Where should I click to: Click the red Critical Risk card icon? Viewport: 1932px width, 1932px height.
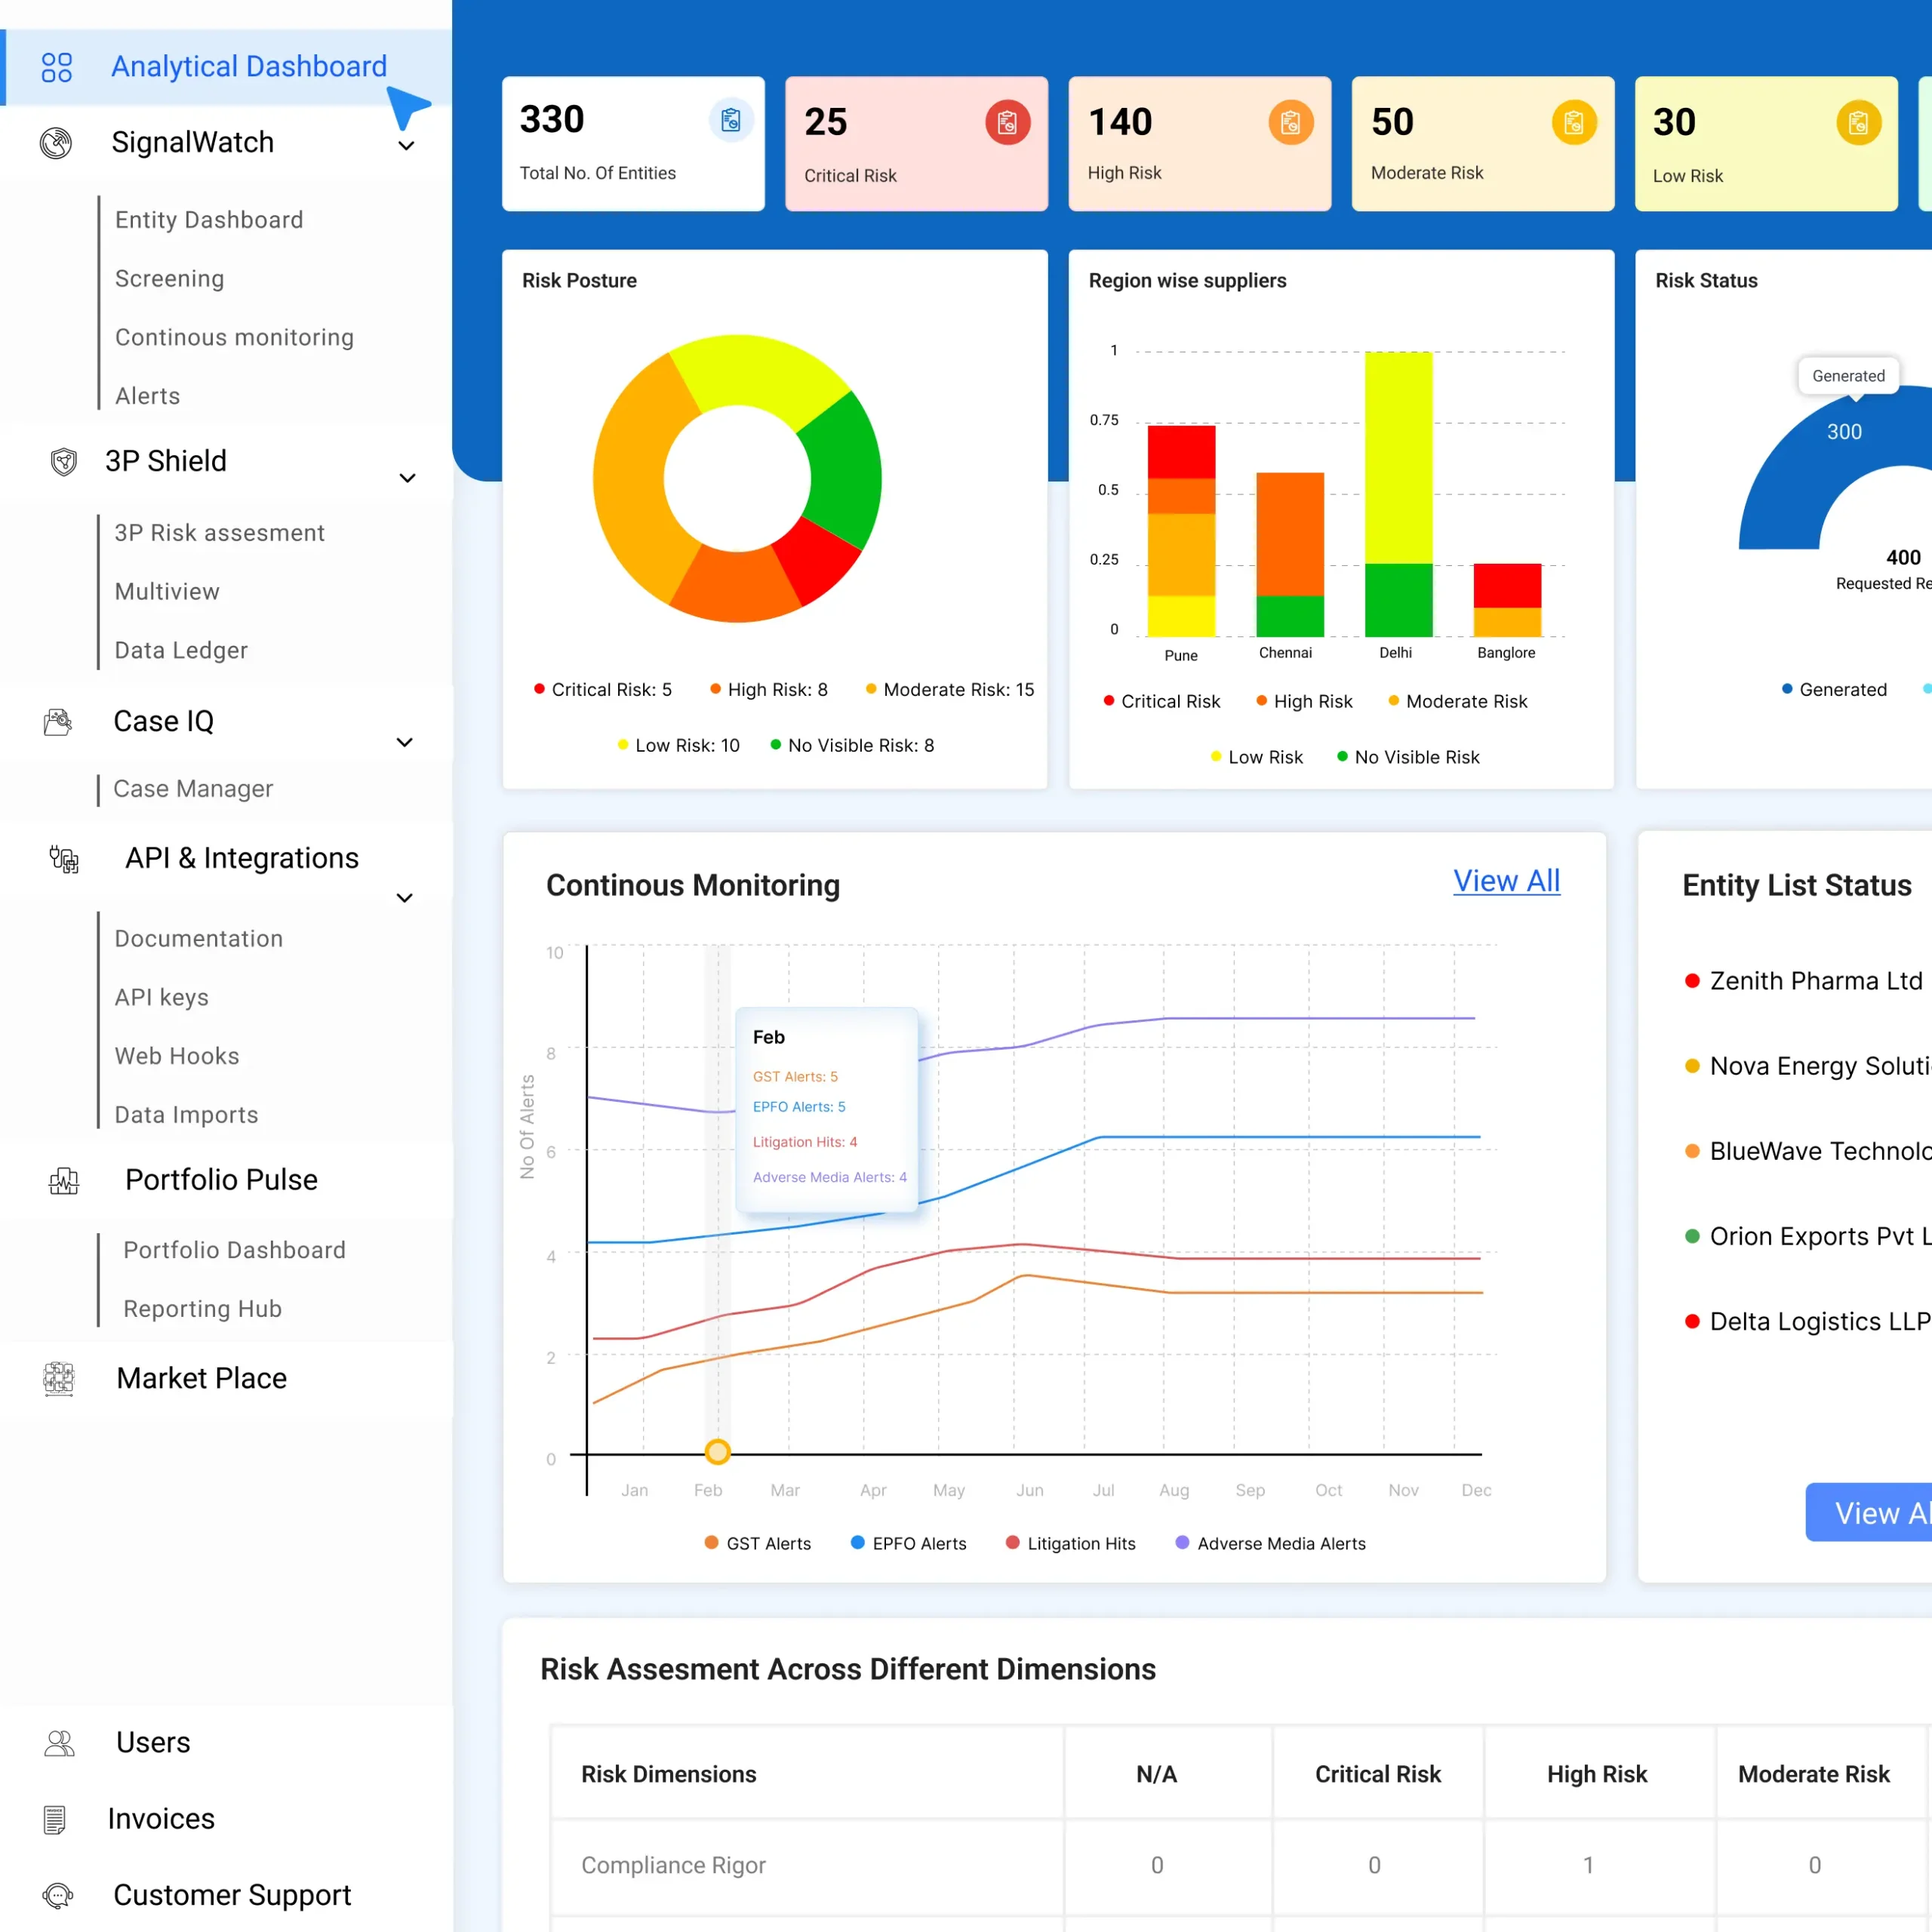point(1007,122)
